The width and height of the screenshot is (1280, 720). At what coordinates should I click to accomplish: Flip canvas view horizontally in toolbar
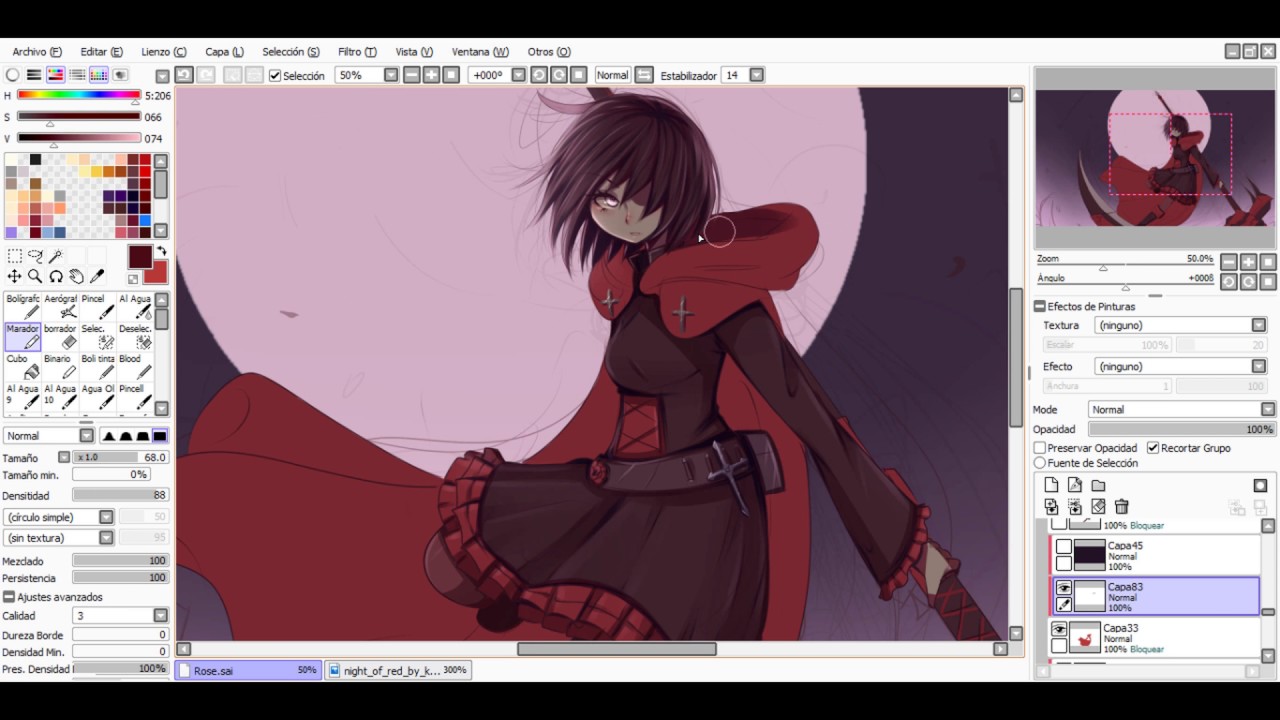[644, 75]
